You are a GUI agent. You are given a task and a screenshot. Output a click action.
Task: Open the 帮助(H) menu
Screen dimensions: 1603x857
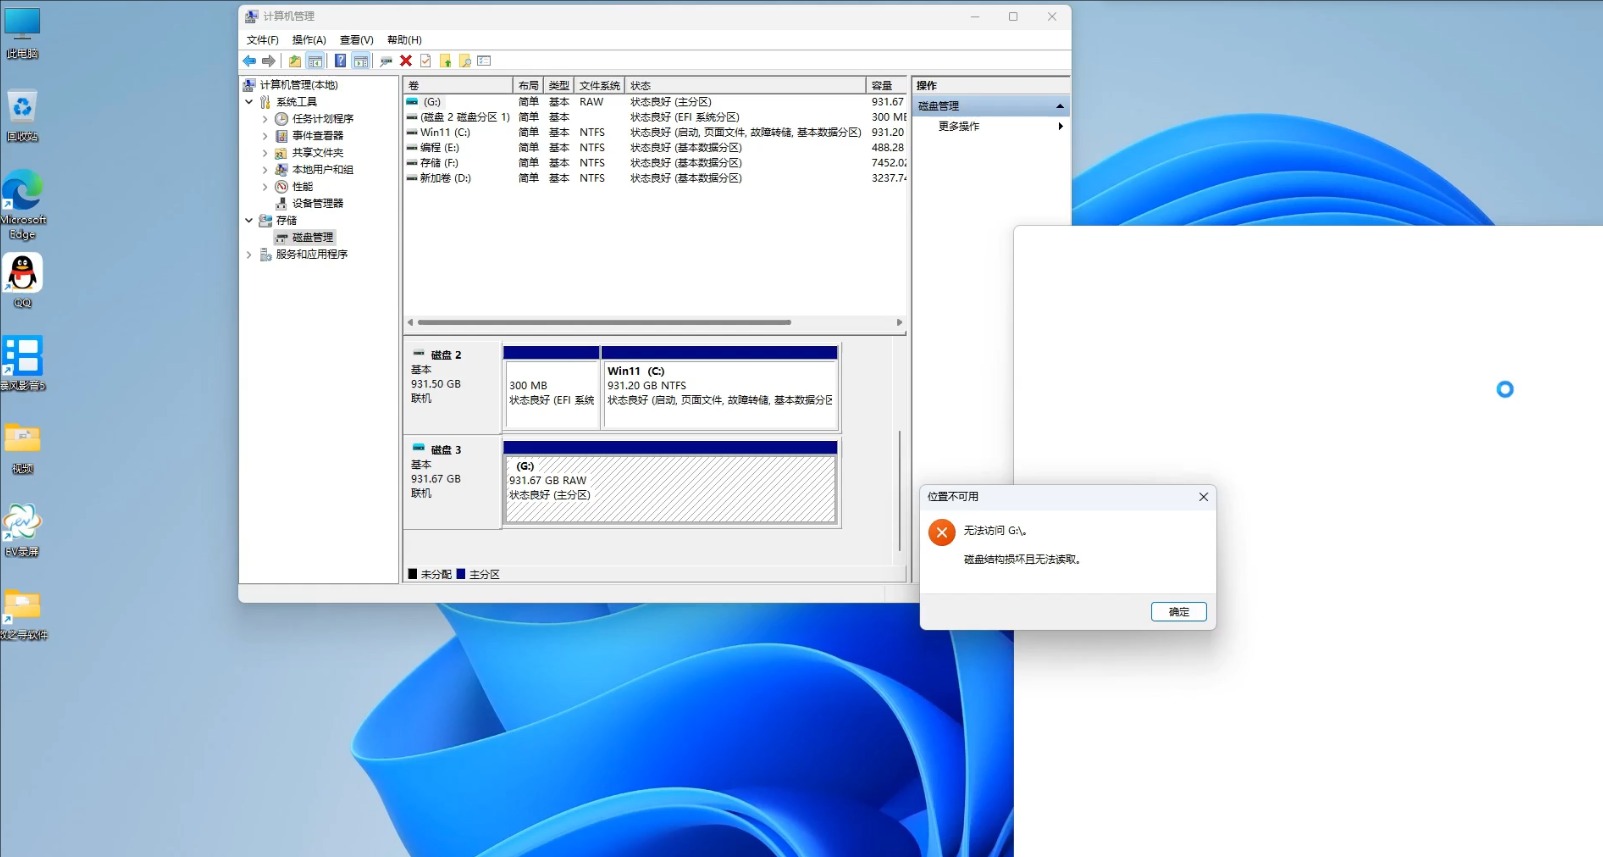click(404, 40)
